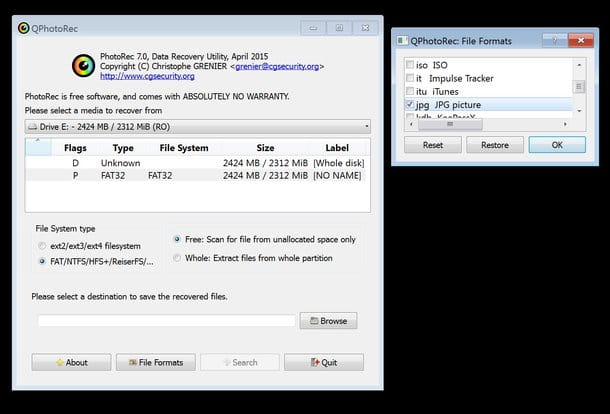
Task: Click the Size column header
Action: [x=265, y=148]
